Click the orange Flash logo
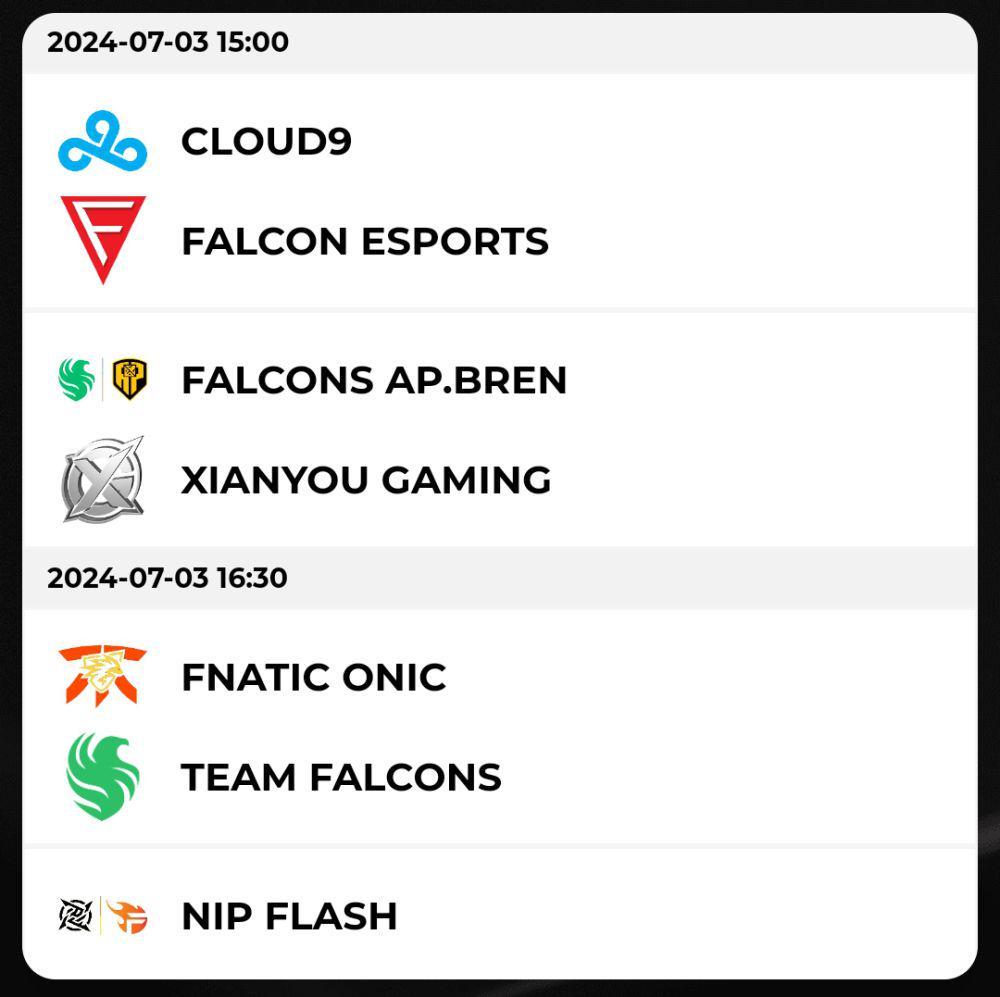Viewport: 1000px width, 997px height. coord(127,916)
